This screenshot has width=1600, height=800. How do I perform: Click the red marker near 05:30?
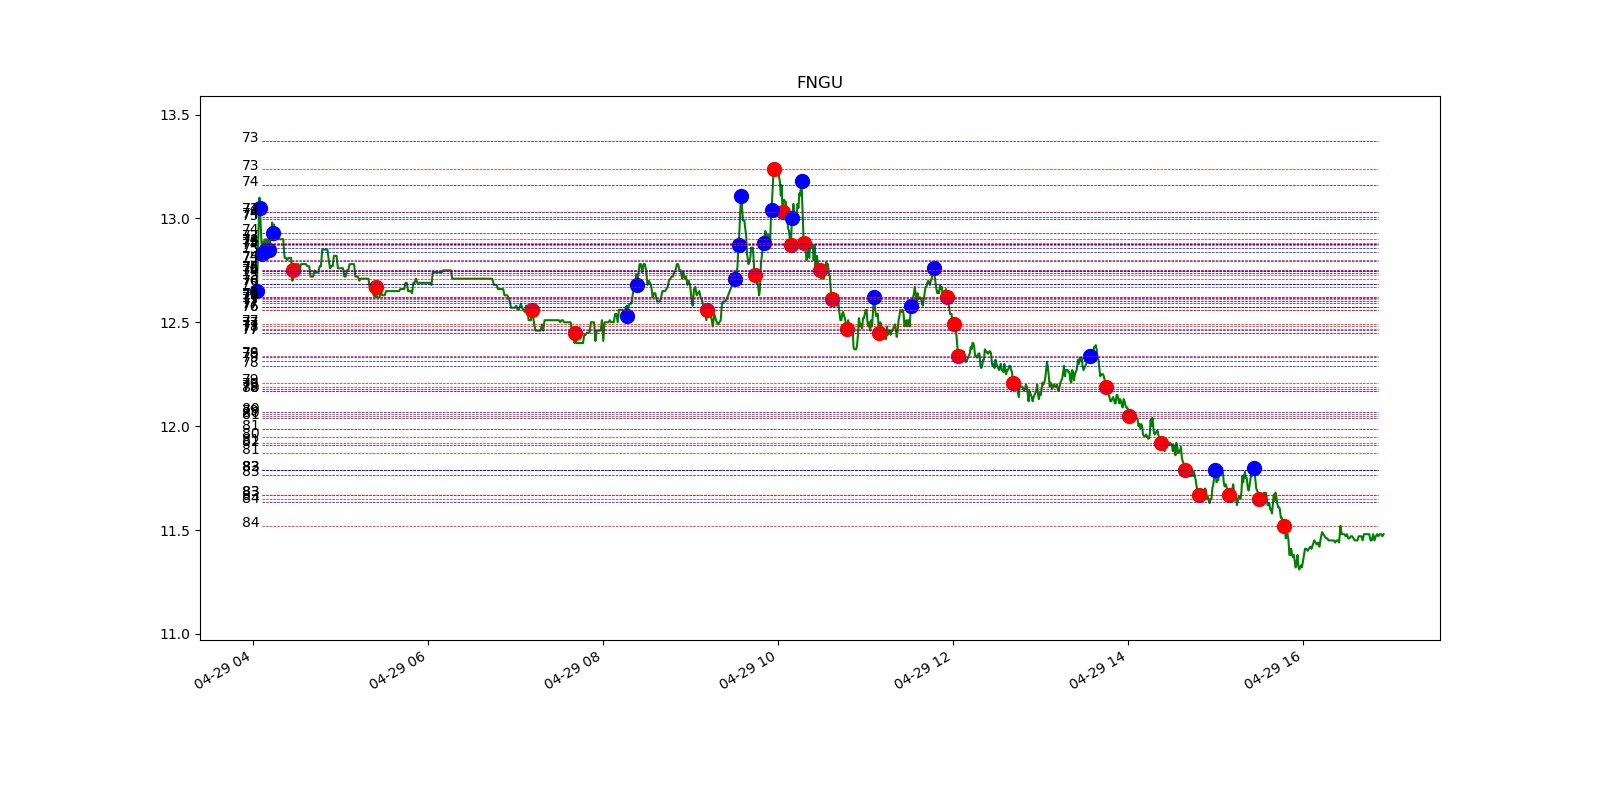(x=376, y=287)
